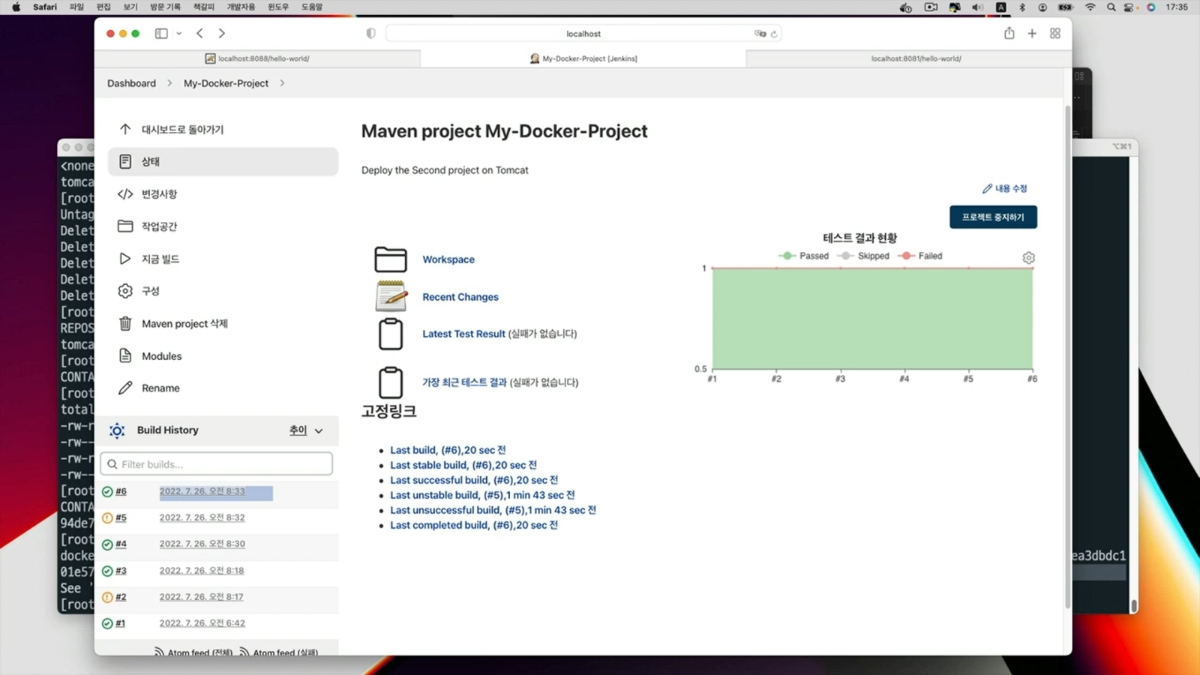Click the translate icon in the address bar
Viewport: 1200px width, 675px height.
click(760, 33)
